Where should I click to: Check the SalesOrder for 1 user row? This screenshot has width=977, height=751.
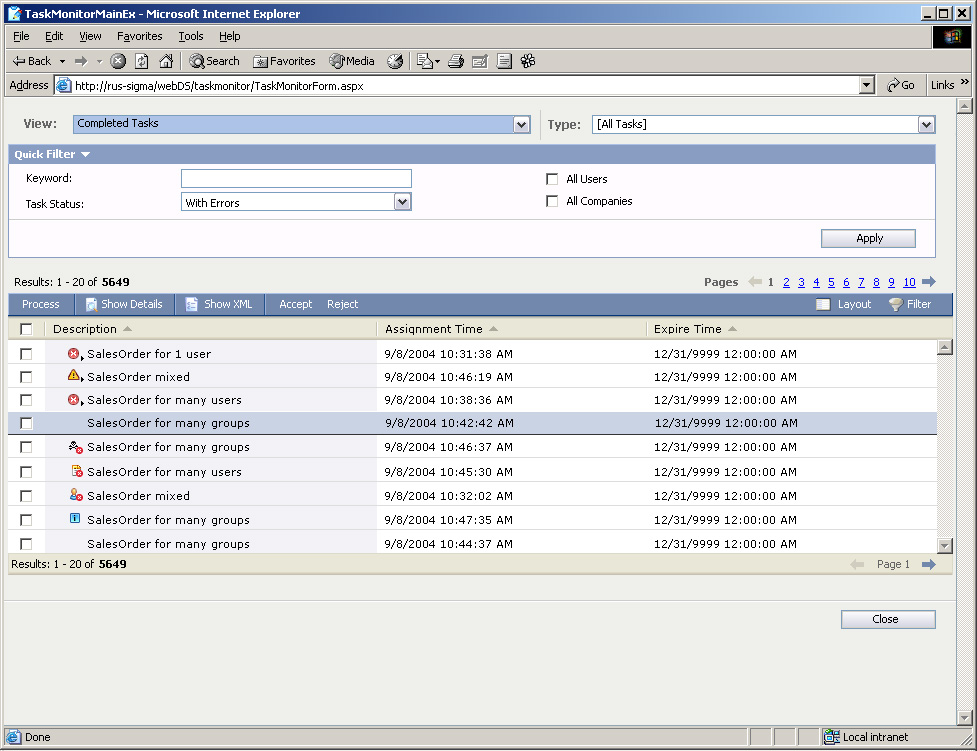26,354
